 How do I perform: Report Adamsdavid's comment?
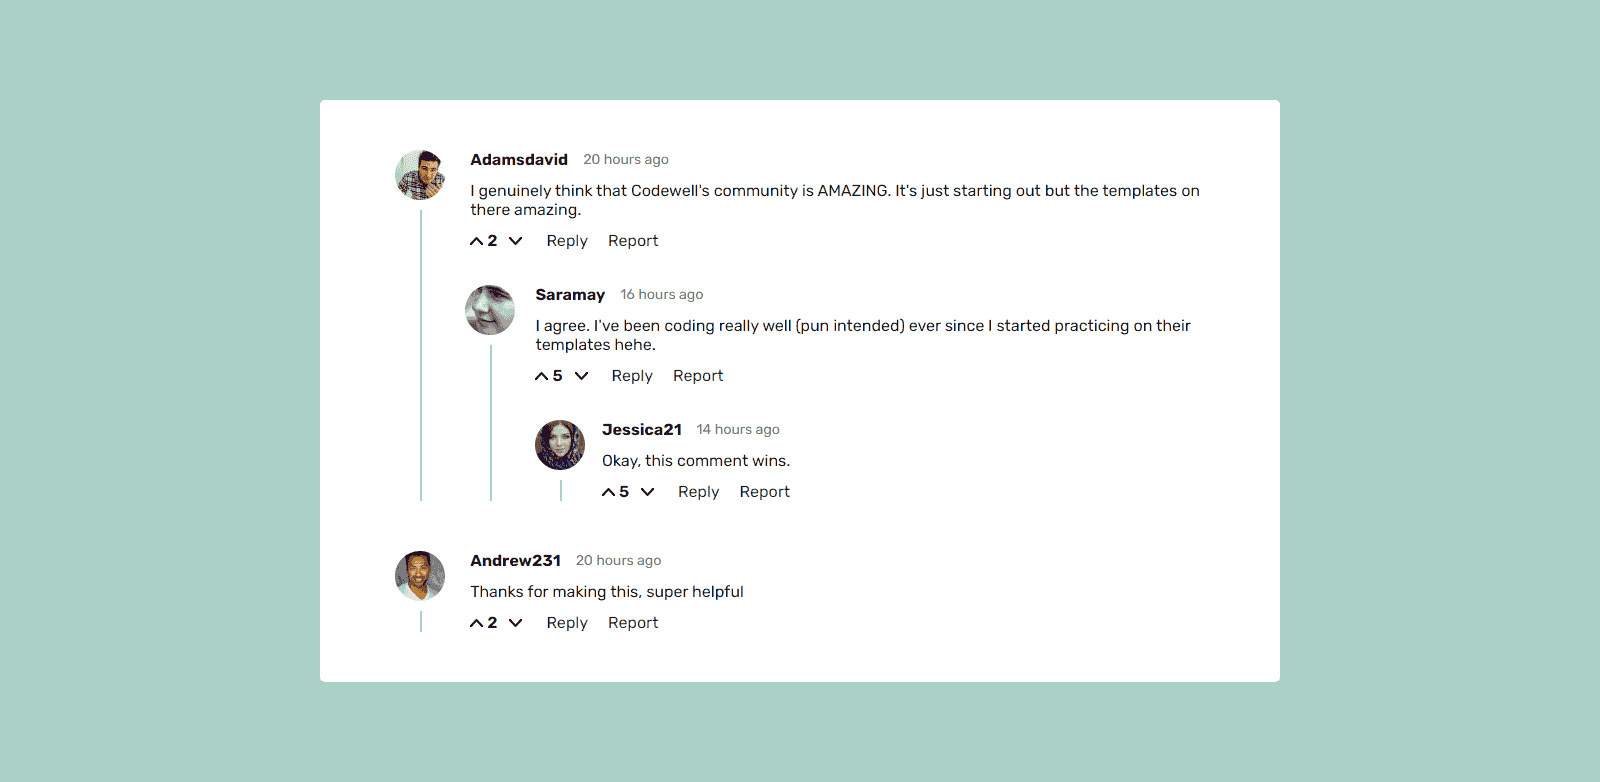click(633, 241)
